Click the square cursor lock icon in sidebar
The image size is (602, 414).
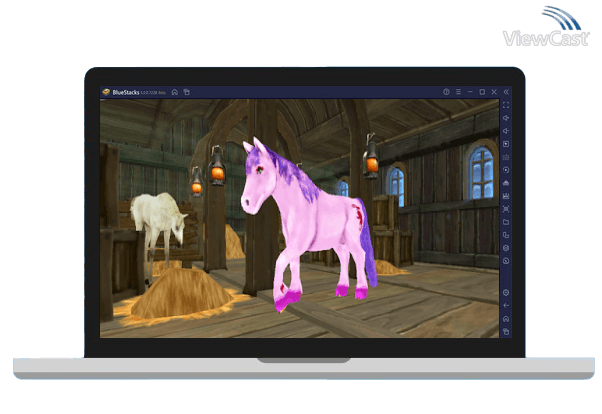point(506,144)
